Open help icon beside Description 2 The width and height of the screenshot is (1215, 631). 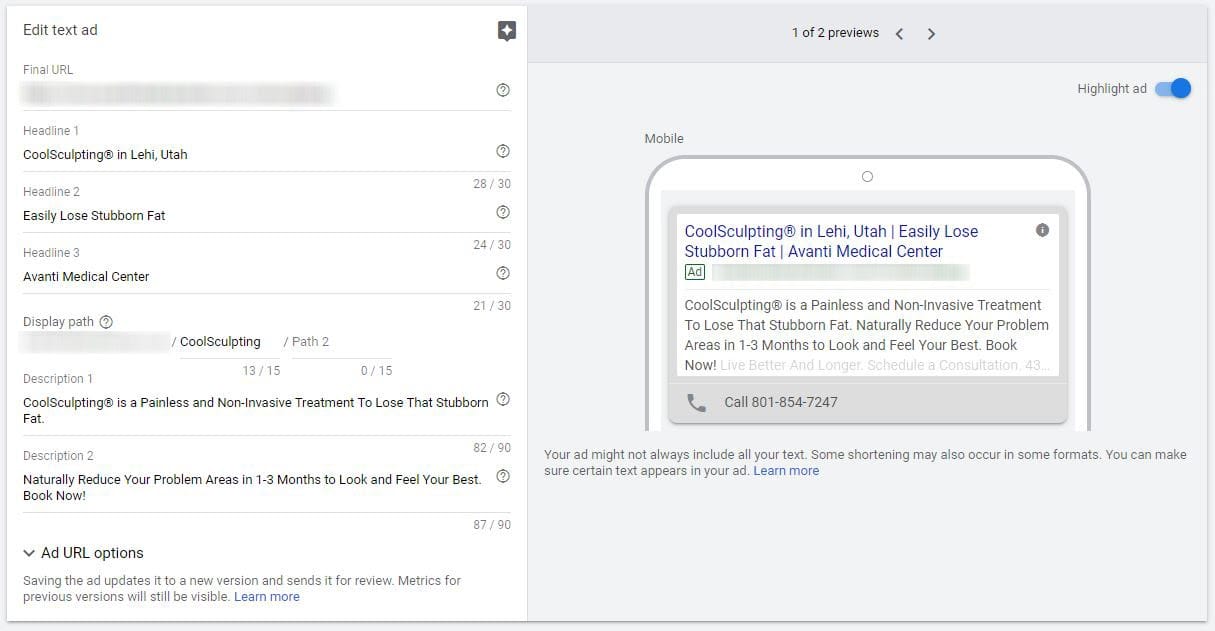[x=503, y=476]
